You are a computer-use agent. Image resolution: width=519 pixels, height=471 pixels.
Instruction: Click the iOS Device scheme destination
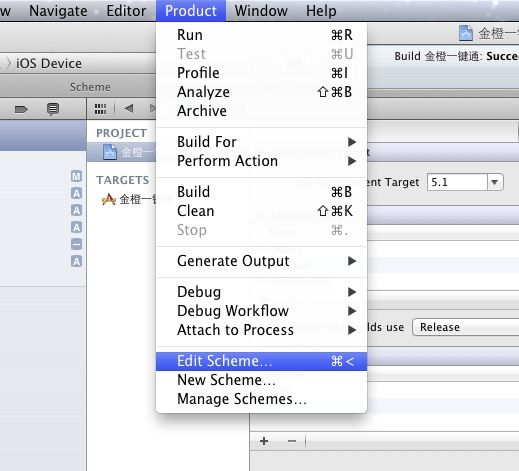[49, 63]
